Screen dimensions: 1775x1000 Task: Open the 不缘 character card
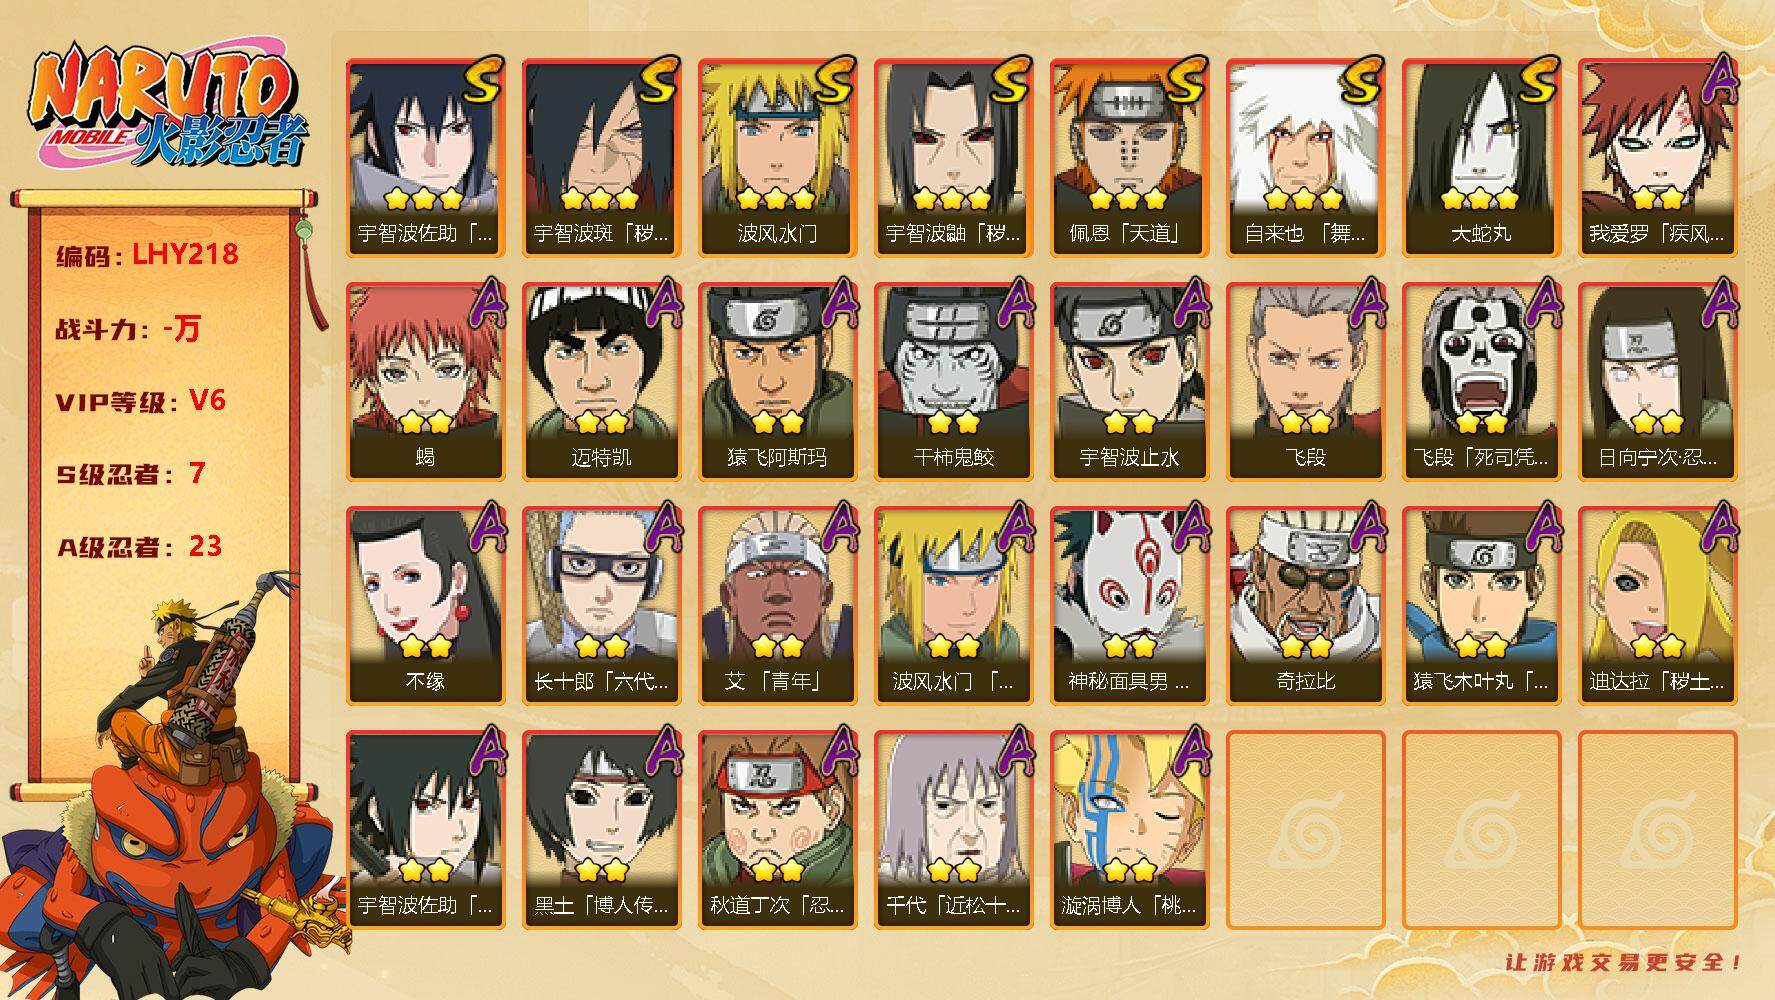pos(425,605)
